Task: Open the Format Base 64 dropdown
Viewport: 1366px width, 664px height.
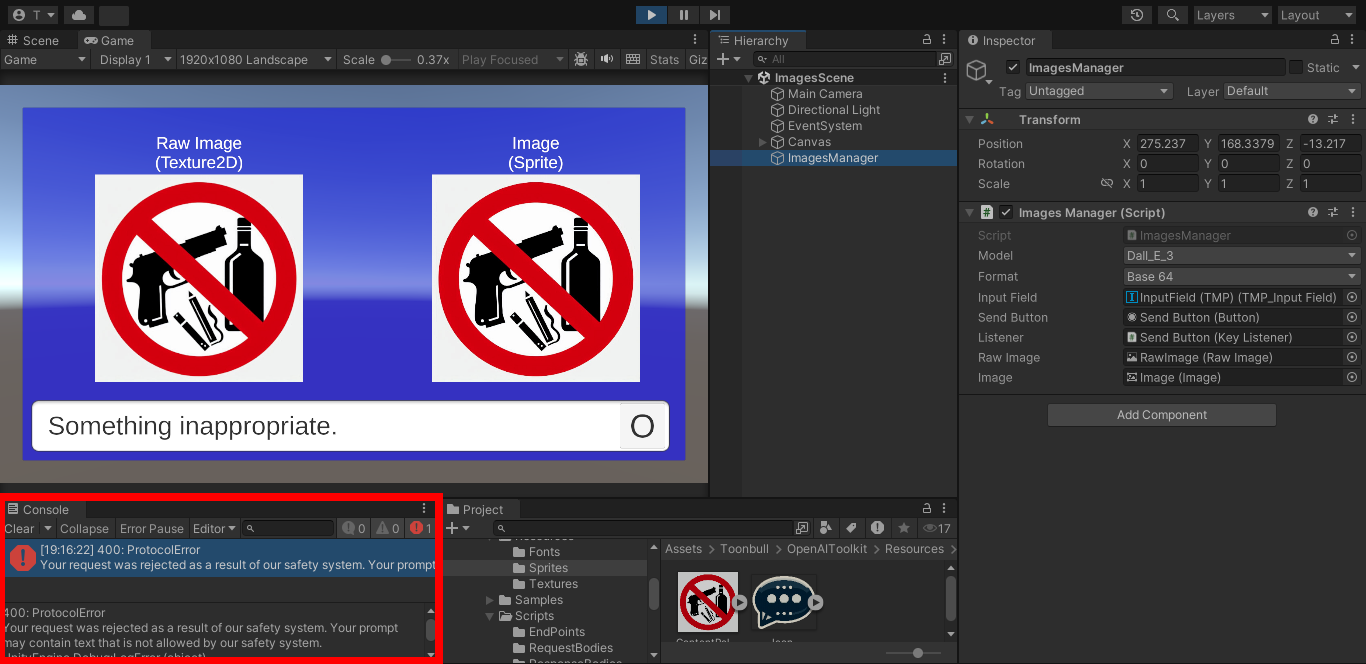Action: tap(1242, 277)
